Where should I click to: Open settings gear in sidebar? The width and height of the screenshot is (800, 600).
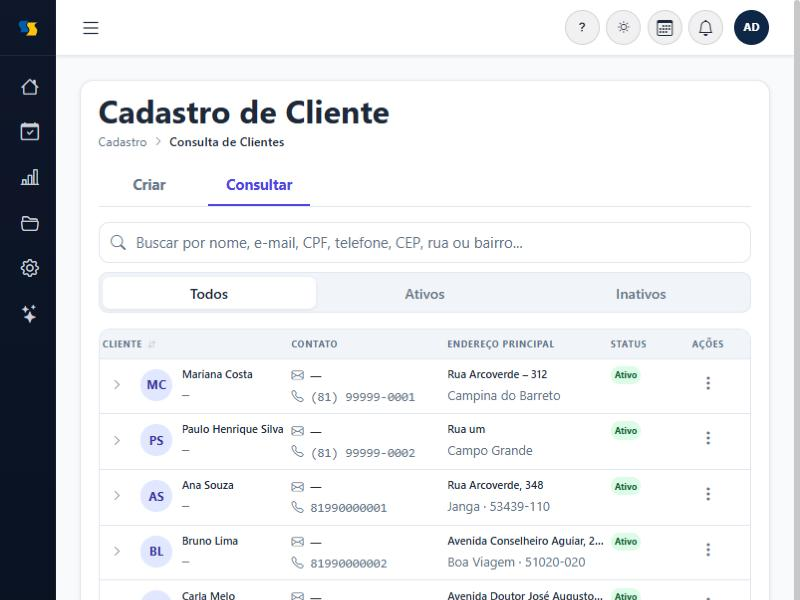click(x=30, y=268)
